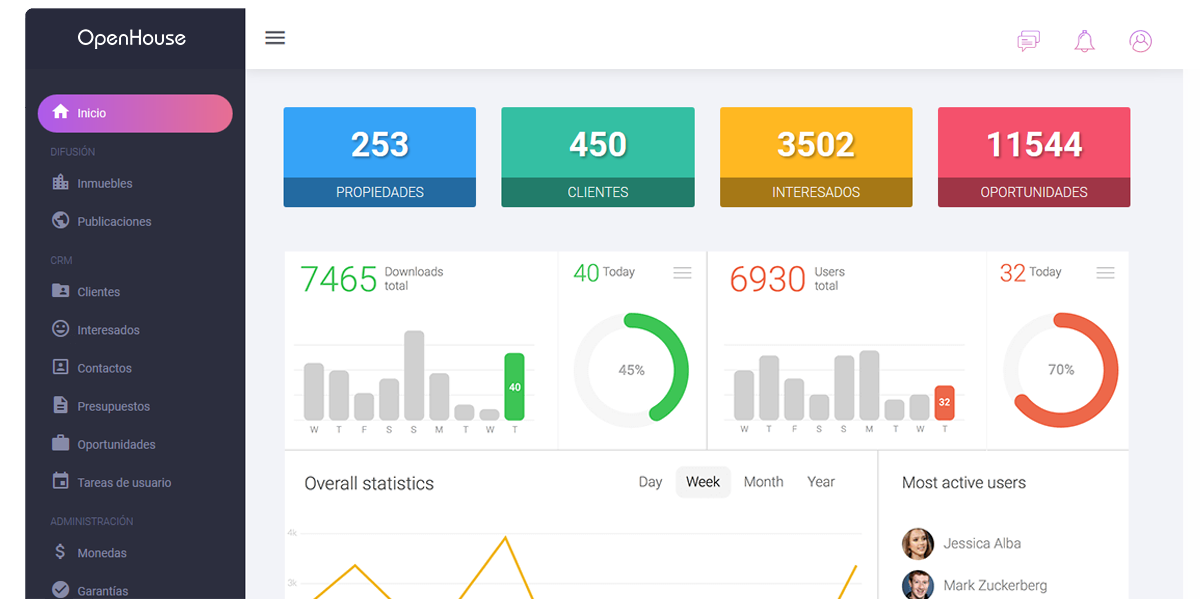1200x599 pixels.
Task: Switch statistics to Month view
Action: point(763,482)
